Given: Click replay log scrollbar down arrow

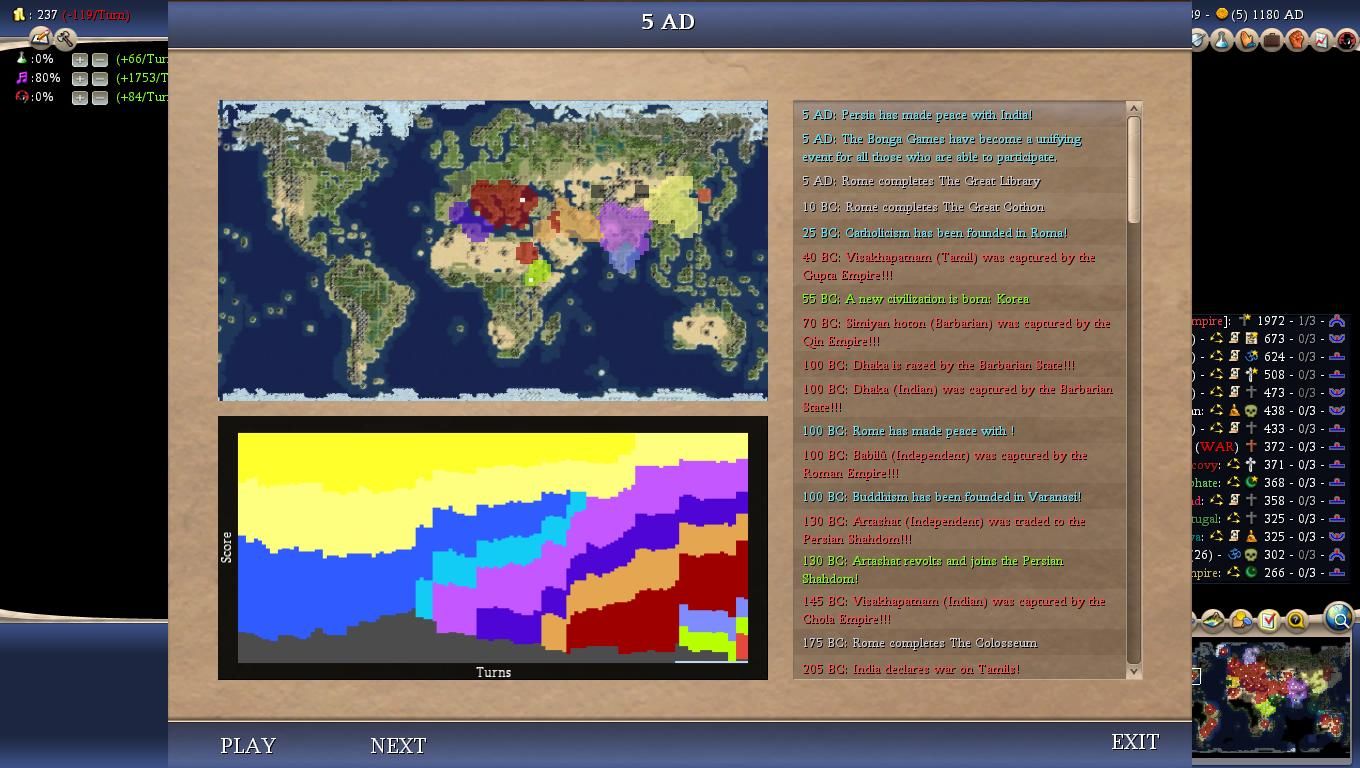Looking at the screenshot, I should point(1134,672).
